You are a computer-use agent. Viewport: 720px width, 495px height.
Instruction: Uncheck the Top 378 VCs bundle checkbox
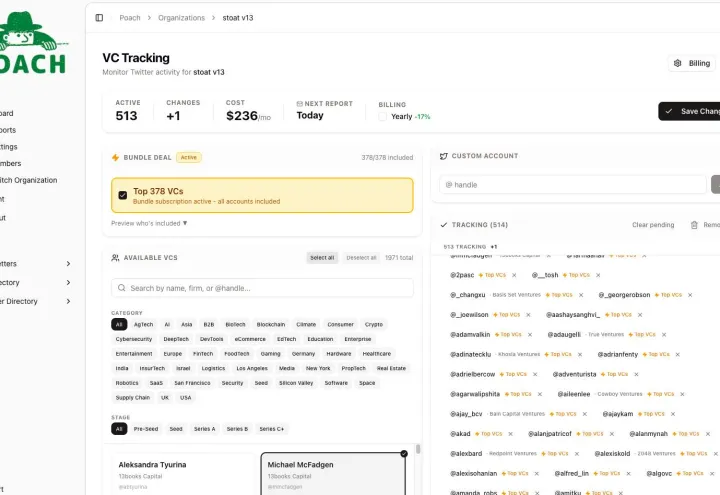(x=123, y=195)
